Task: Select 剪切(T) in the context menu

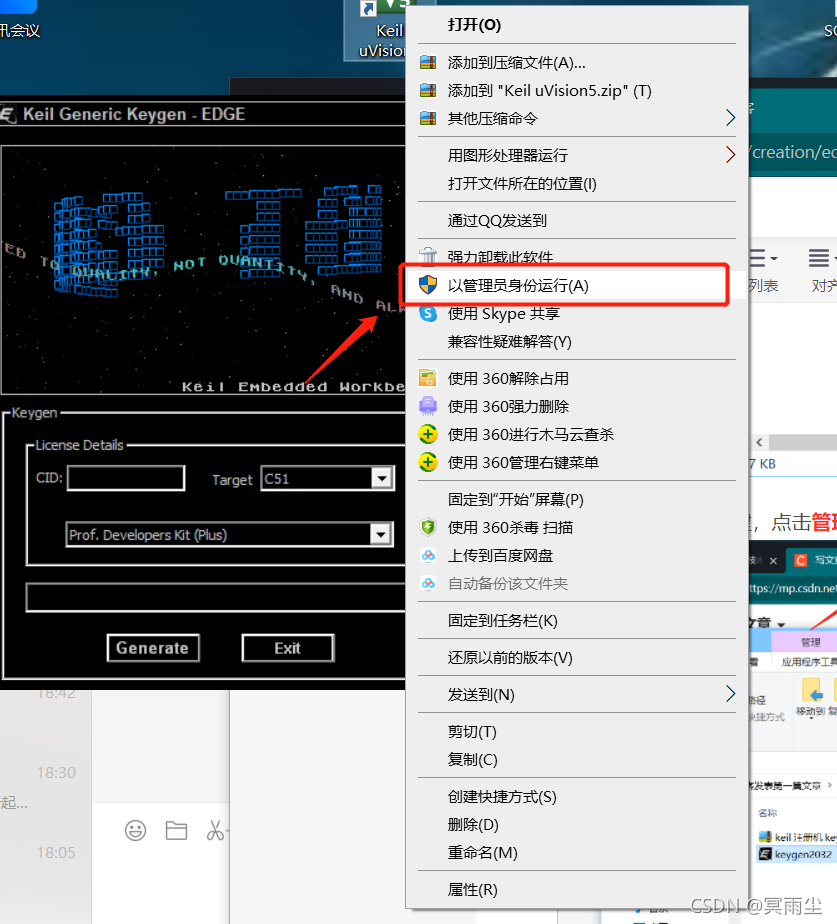Action: [x=577, y=731]
